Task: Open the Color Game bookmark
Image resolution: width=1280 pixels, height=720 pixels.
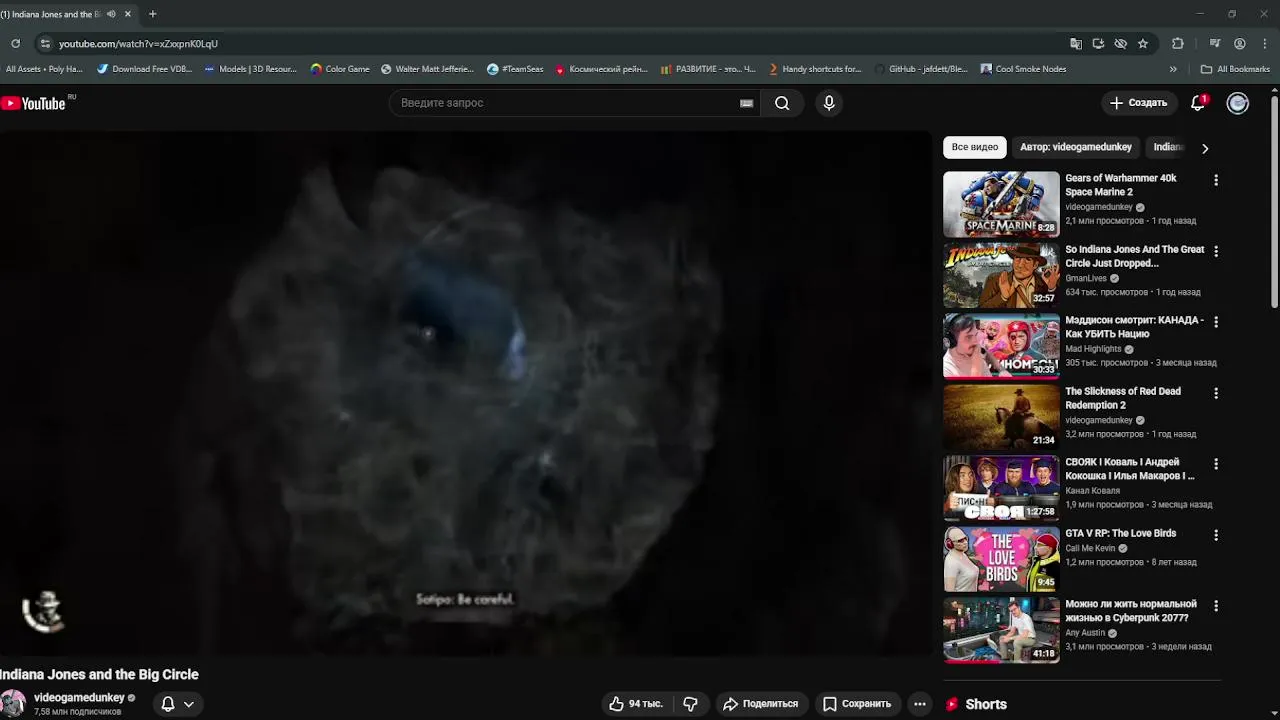Action: pos(340,69)
